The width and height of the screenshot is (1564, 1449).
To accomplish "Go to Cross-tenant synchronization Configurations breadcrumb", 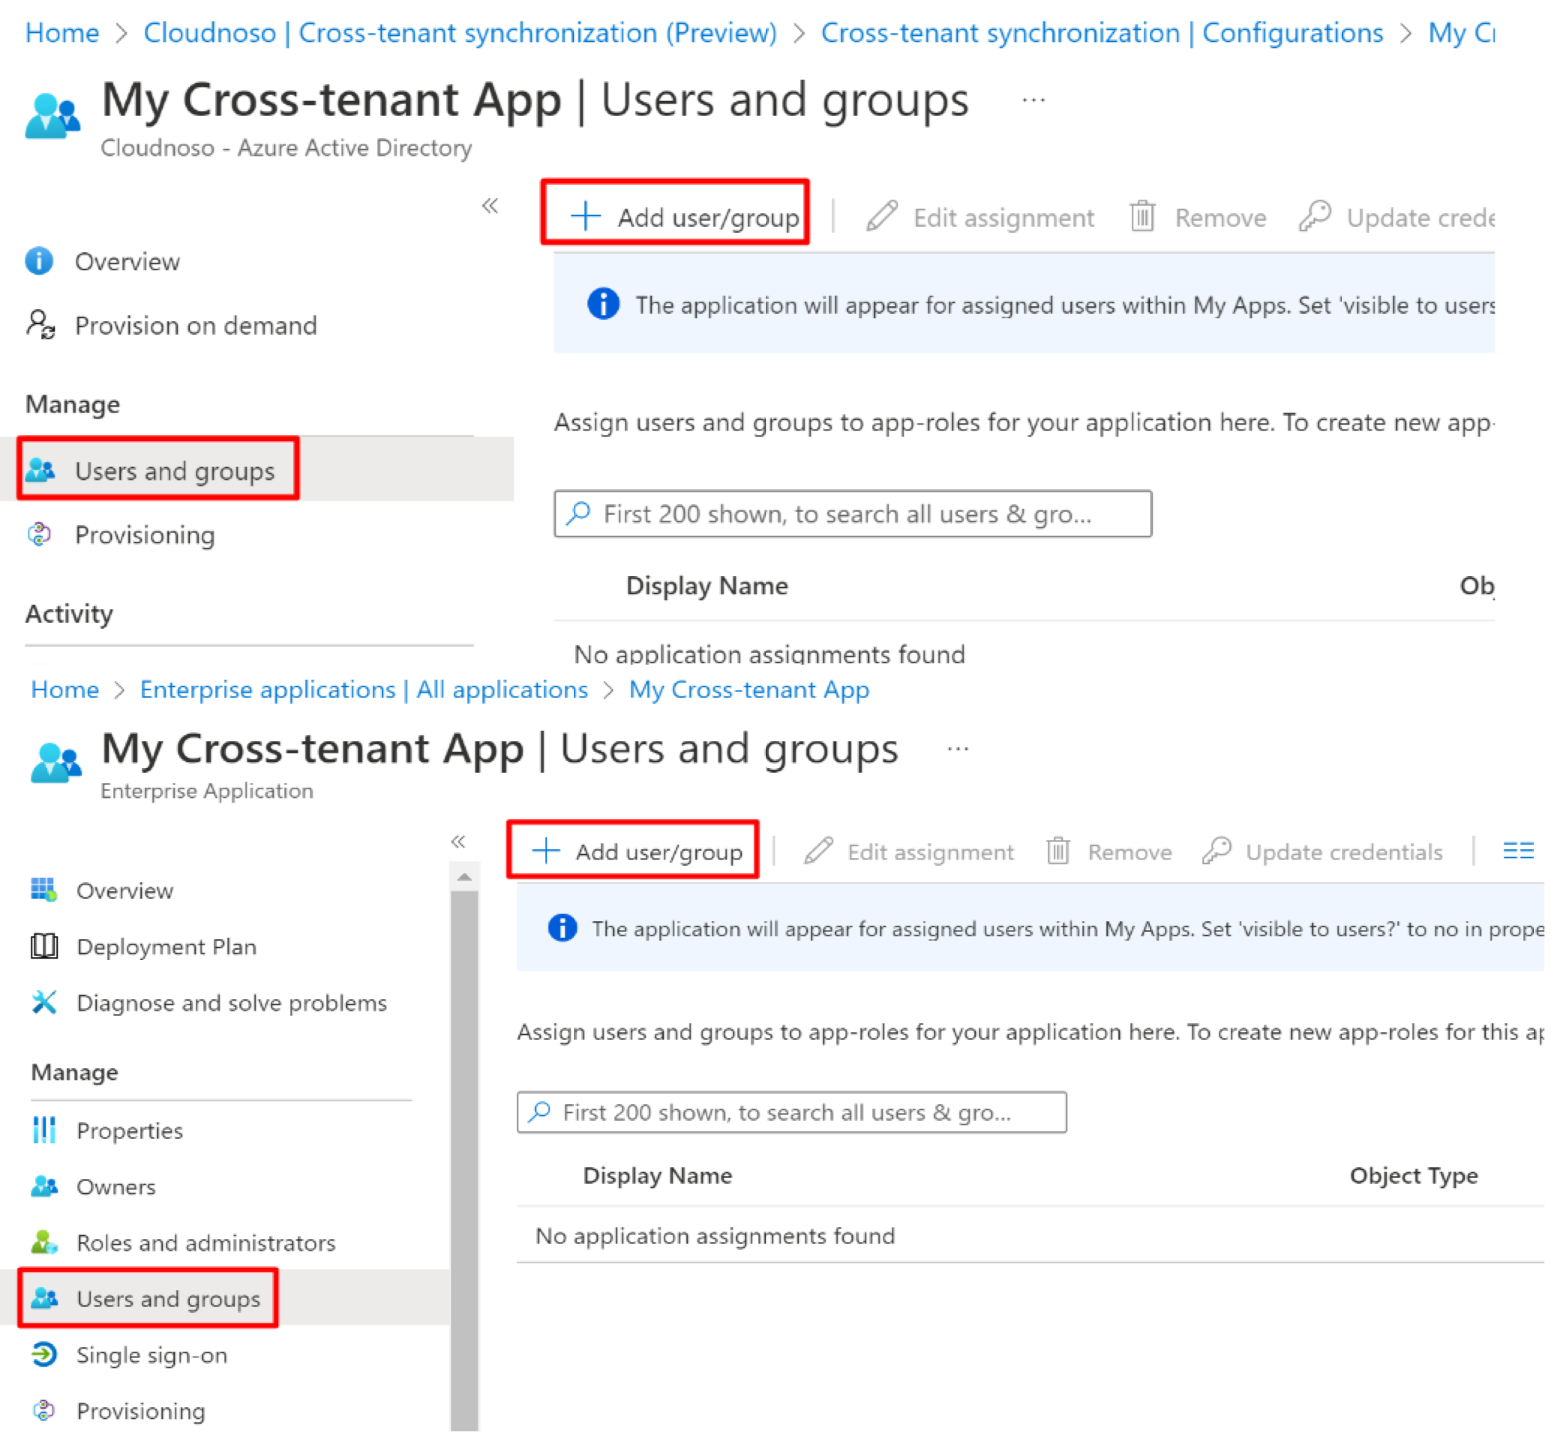I will tap(1101, 33).
